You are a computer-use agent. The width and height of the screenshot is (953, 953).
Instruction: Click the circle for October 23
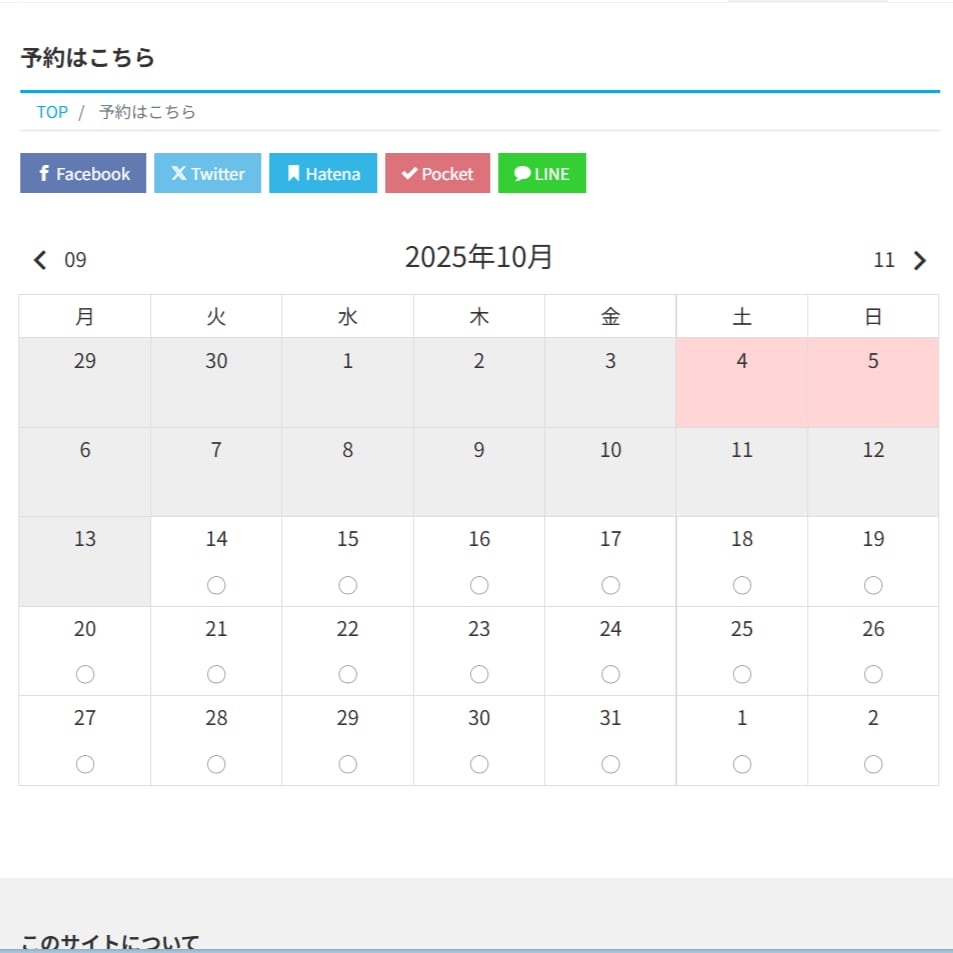coord(479,675)
